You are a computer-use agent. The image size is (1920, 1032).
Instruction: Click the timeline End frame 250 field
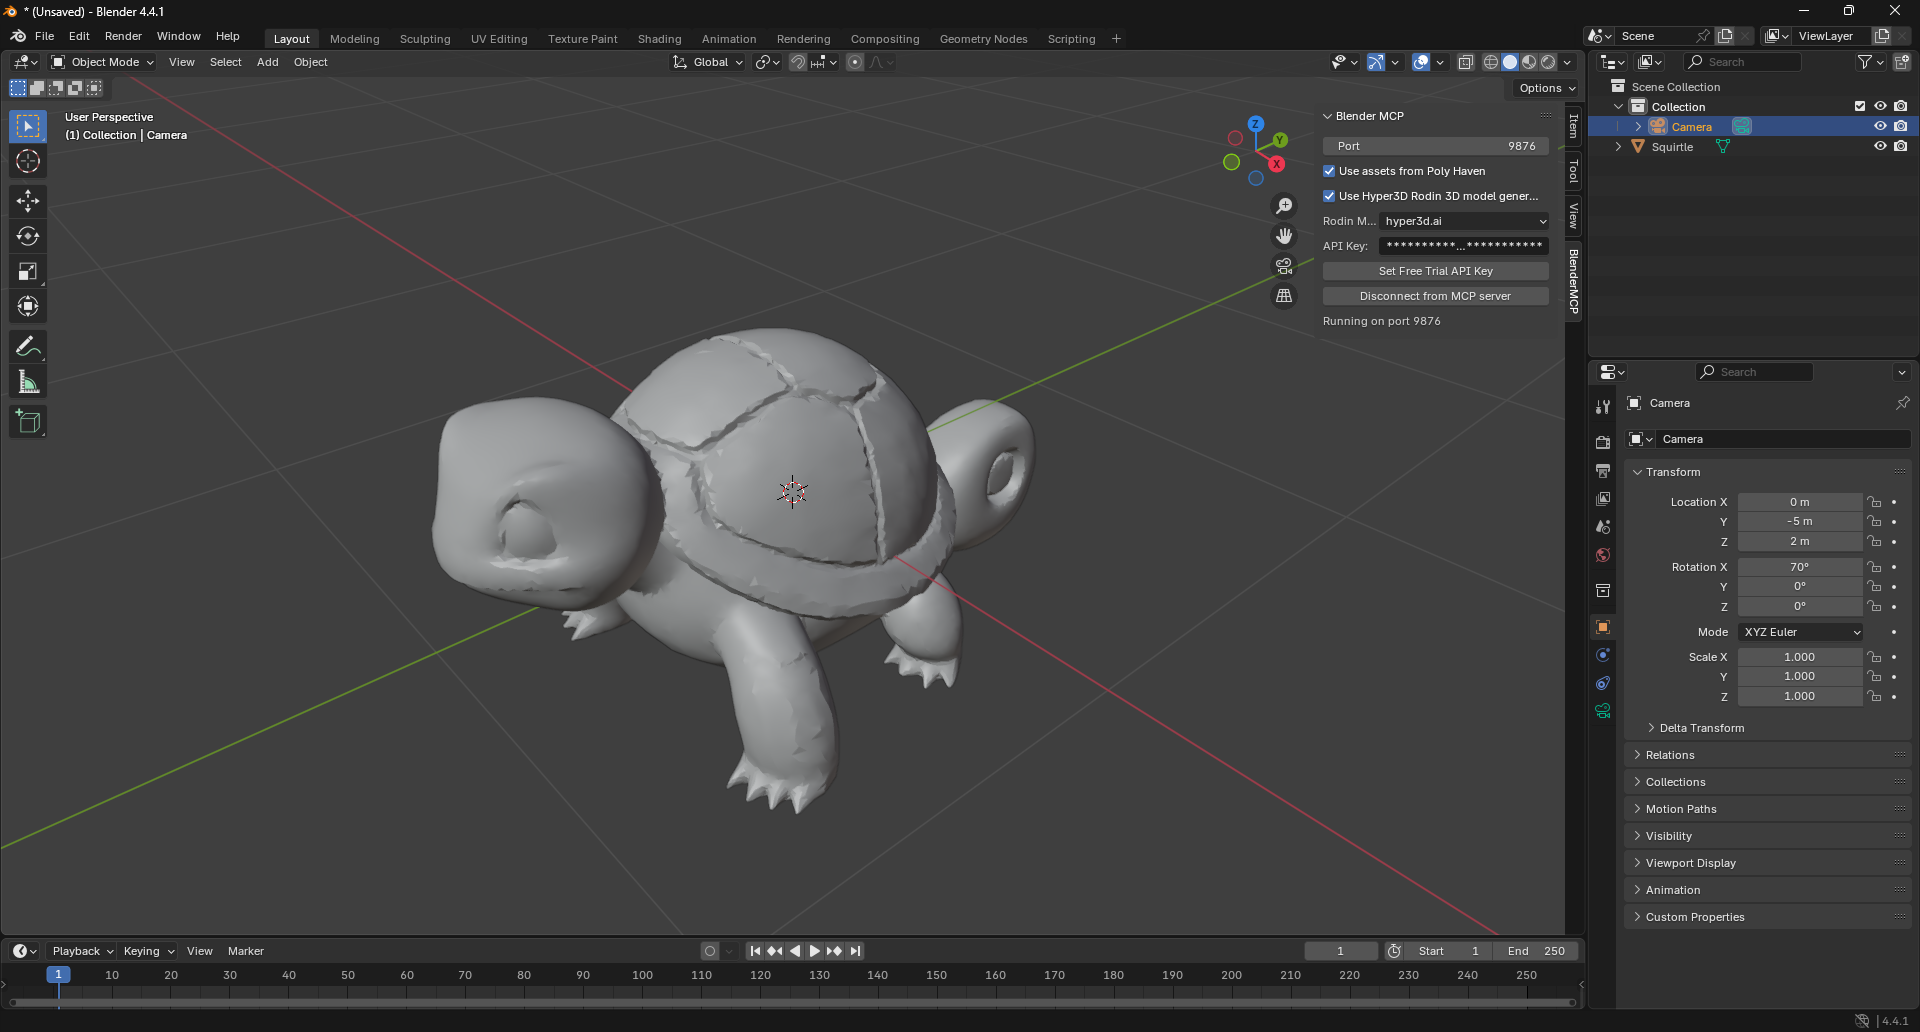click(x=1536, y=951)
